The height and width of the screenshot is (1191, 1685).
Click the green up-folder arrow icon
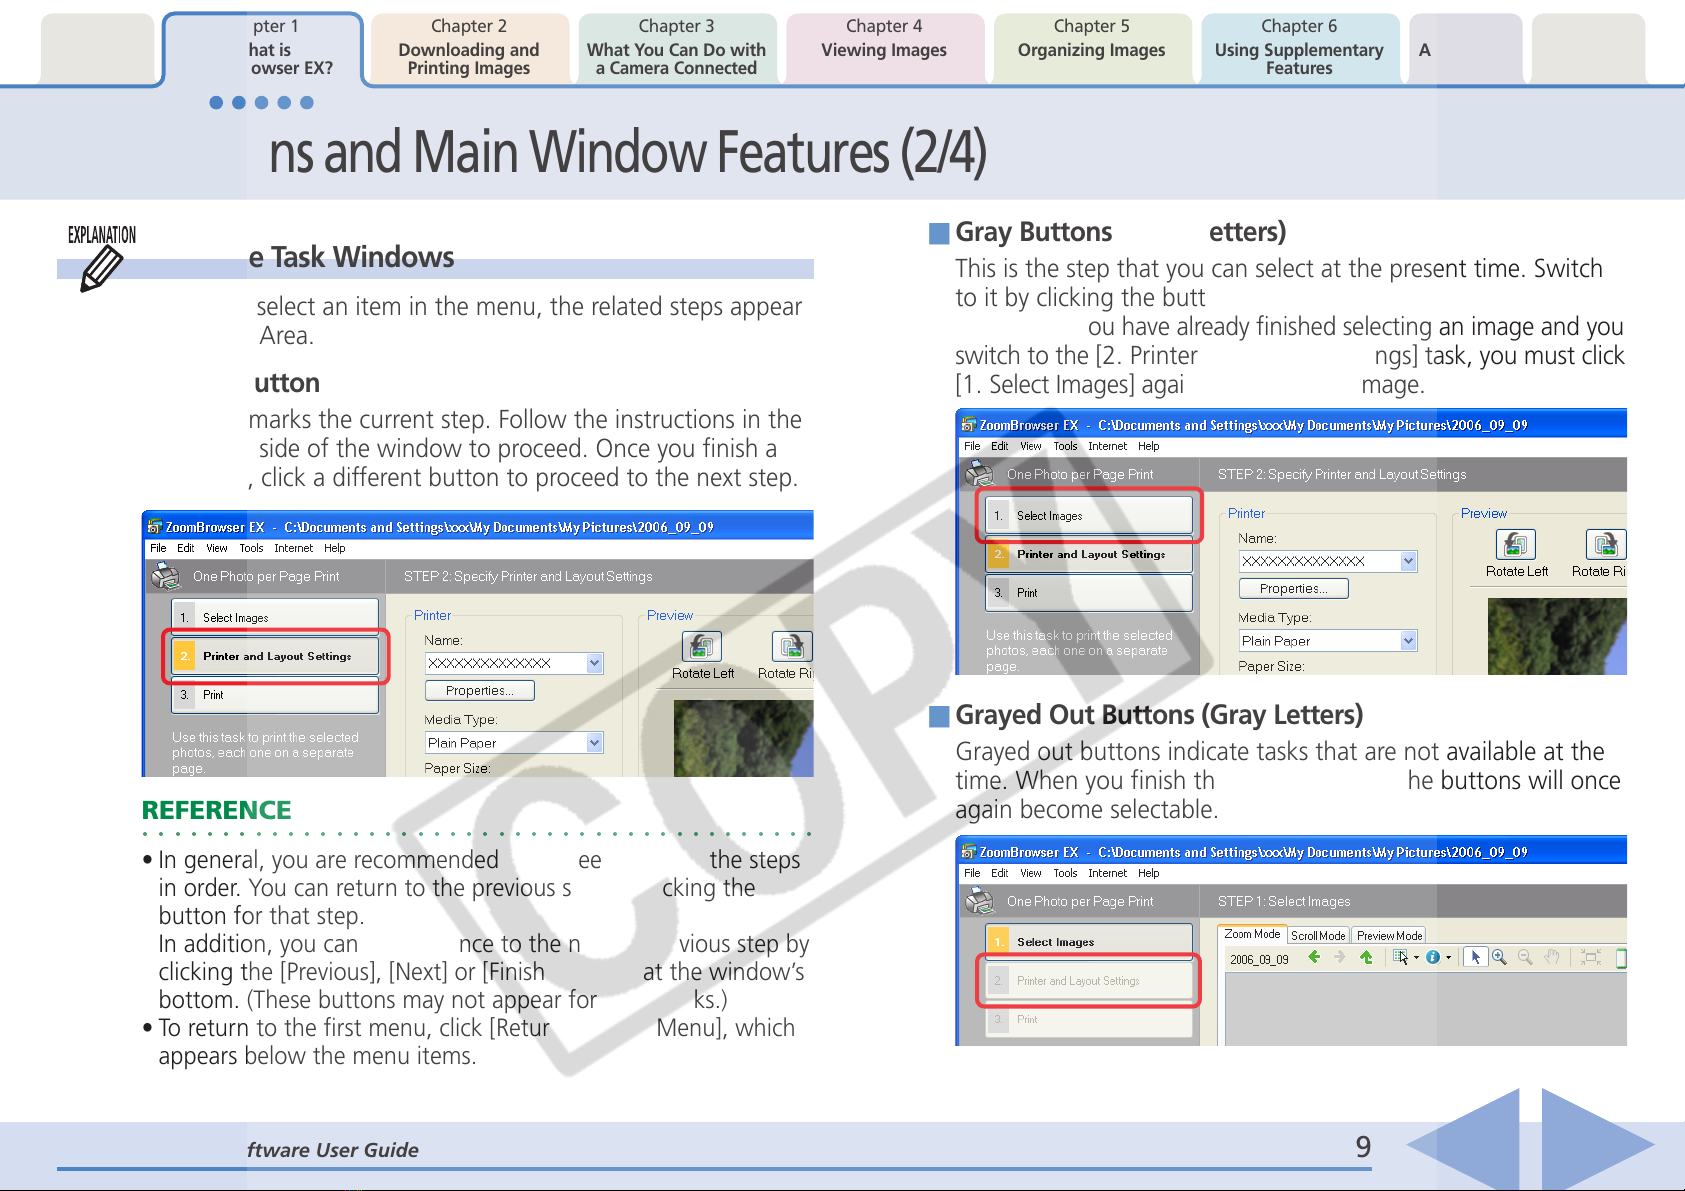pos(1366,957)
